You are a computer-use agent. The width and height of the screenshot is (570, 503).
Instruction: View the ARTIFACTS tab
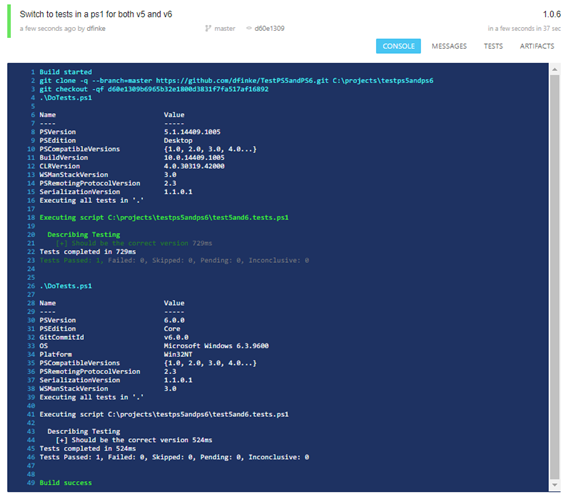(537, 46)
